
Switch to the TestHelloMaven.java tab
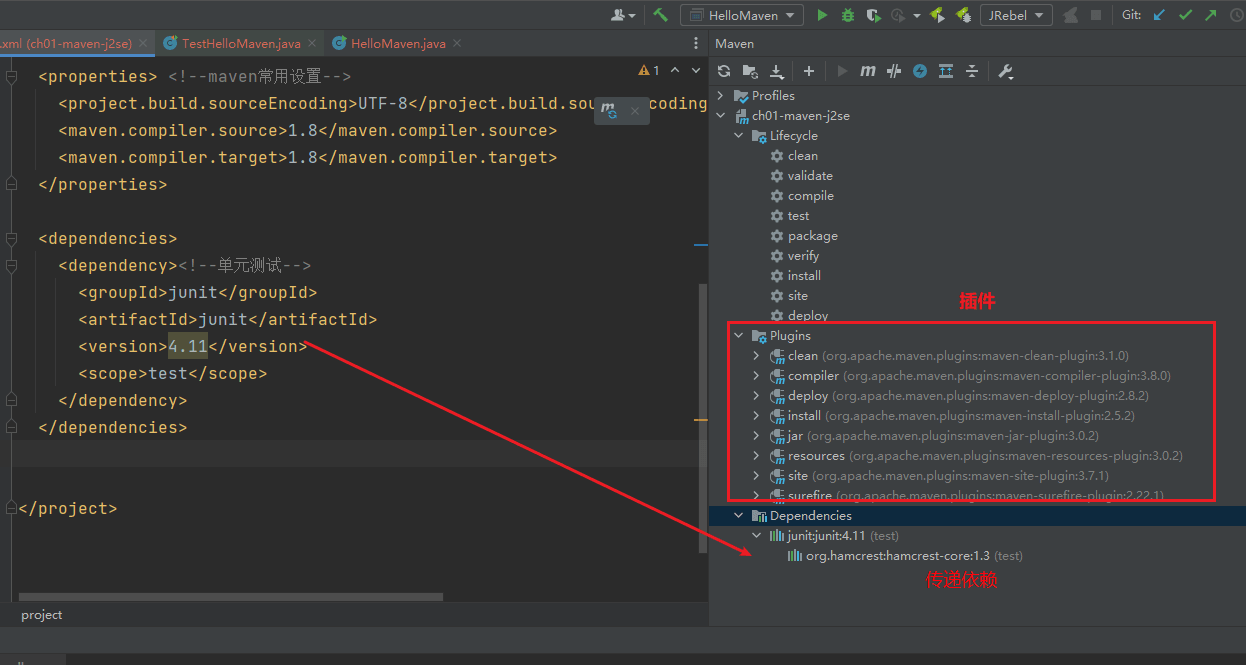(x=241, y=43)
